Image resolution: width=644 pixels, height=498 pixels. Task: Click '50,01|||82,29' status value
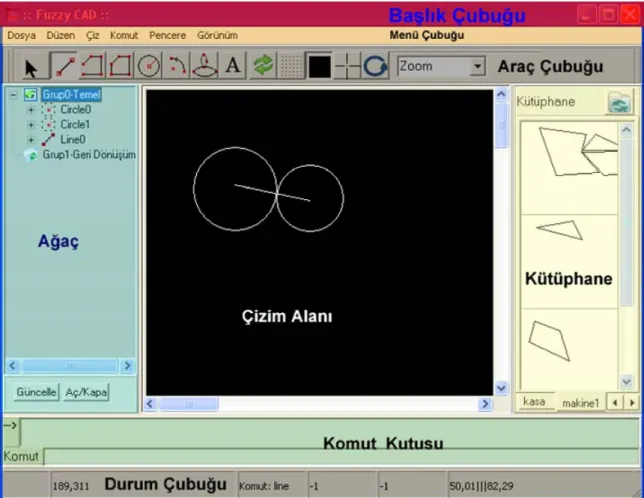481,487
